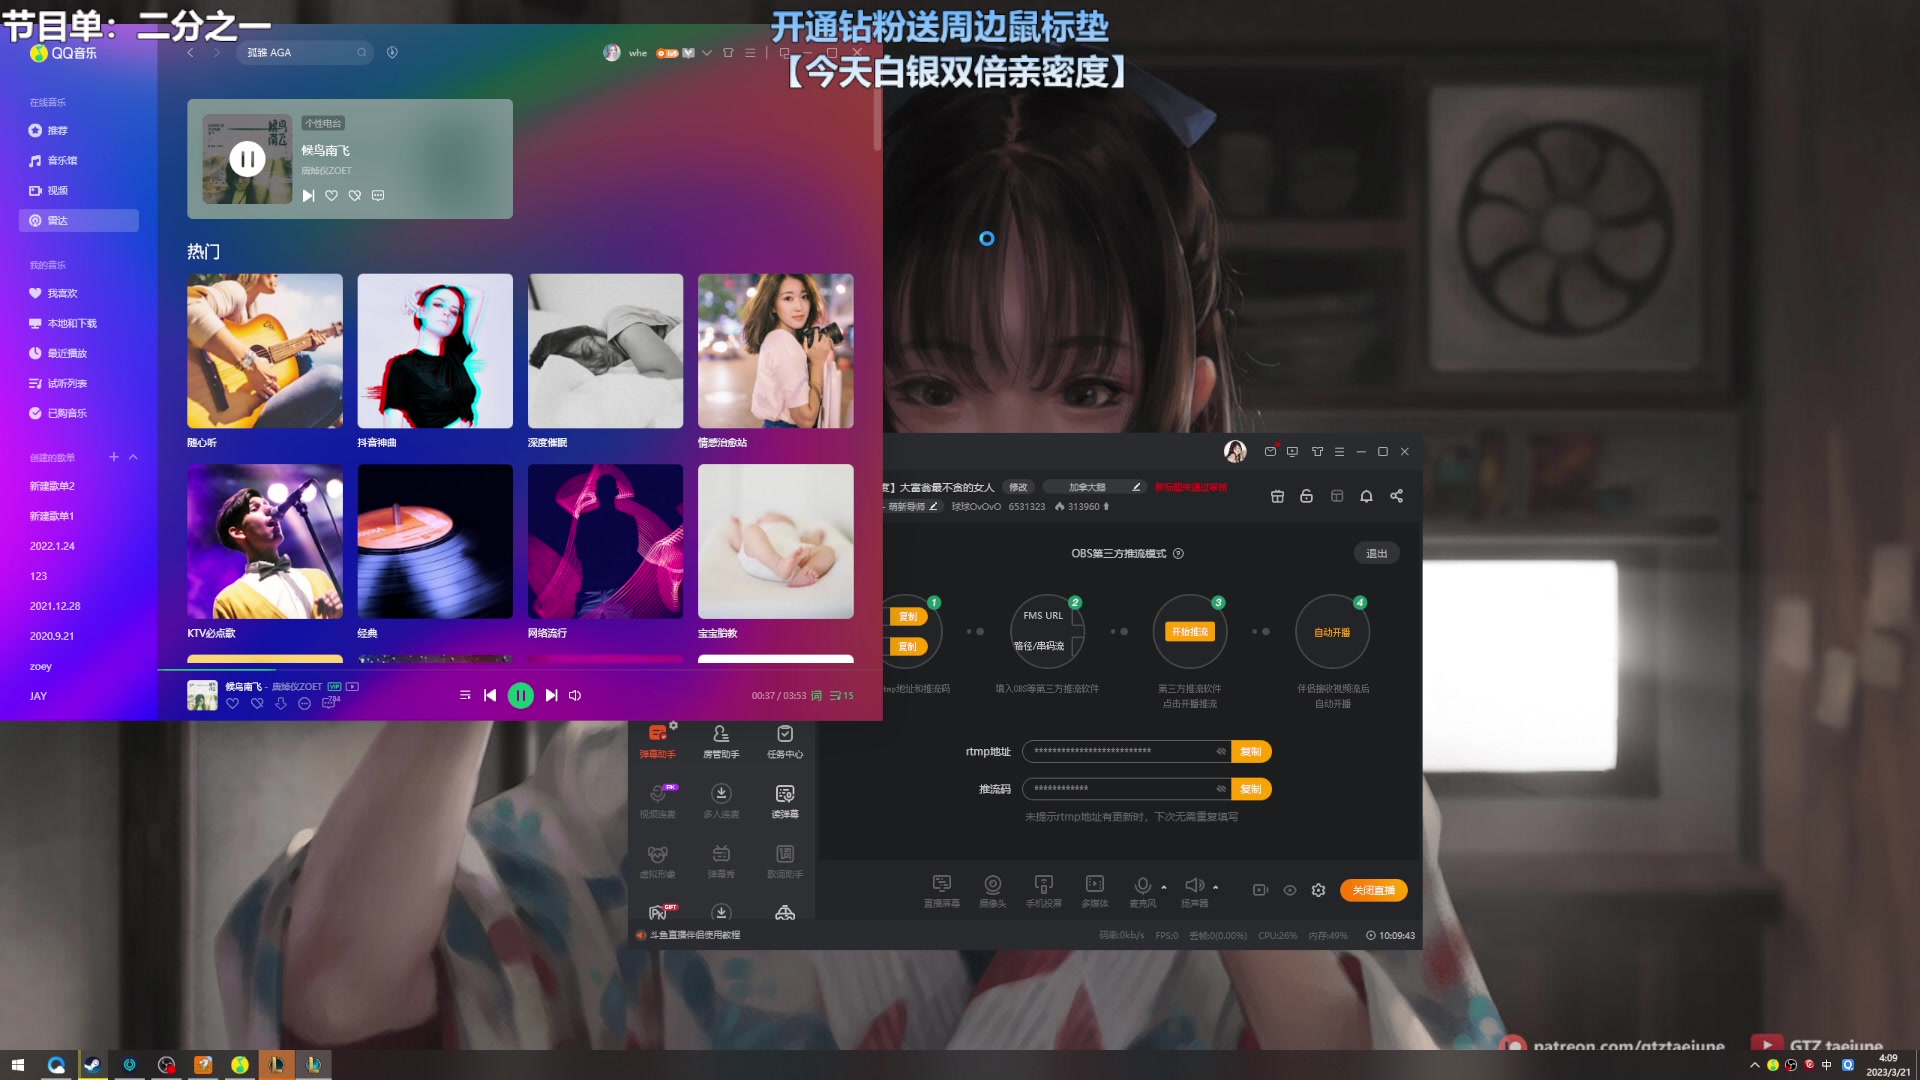The height and width of the screenshot is (1080, 1920).
Task: Open comments for the current song (784)
Action: pos(330,703)
